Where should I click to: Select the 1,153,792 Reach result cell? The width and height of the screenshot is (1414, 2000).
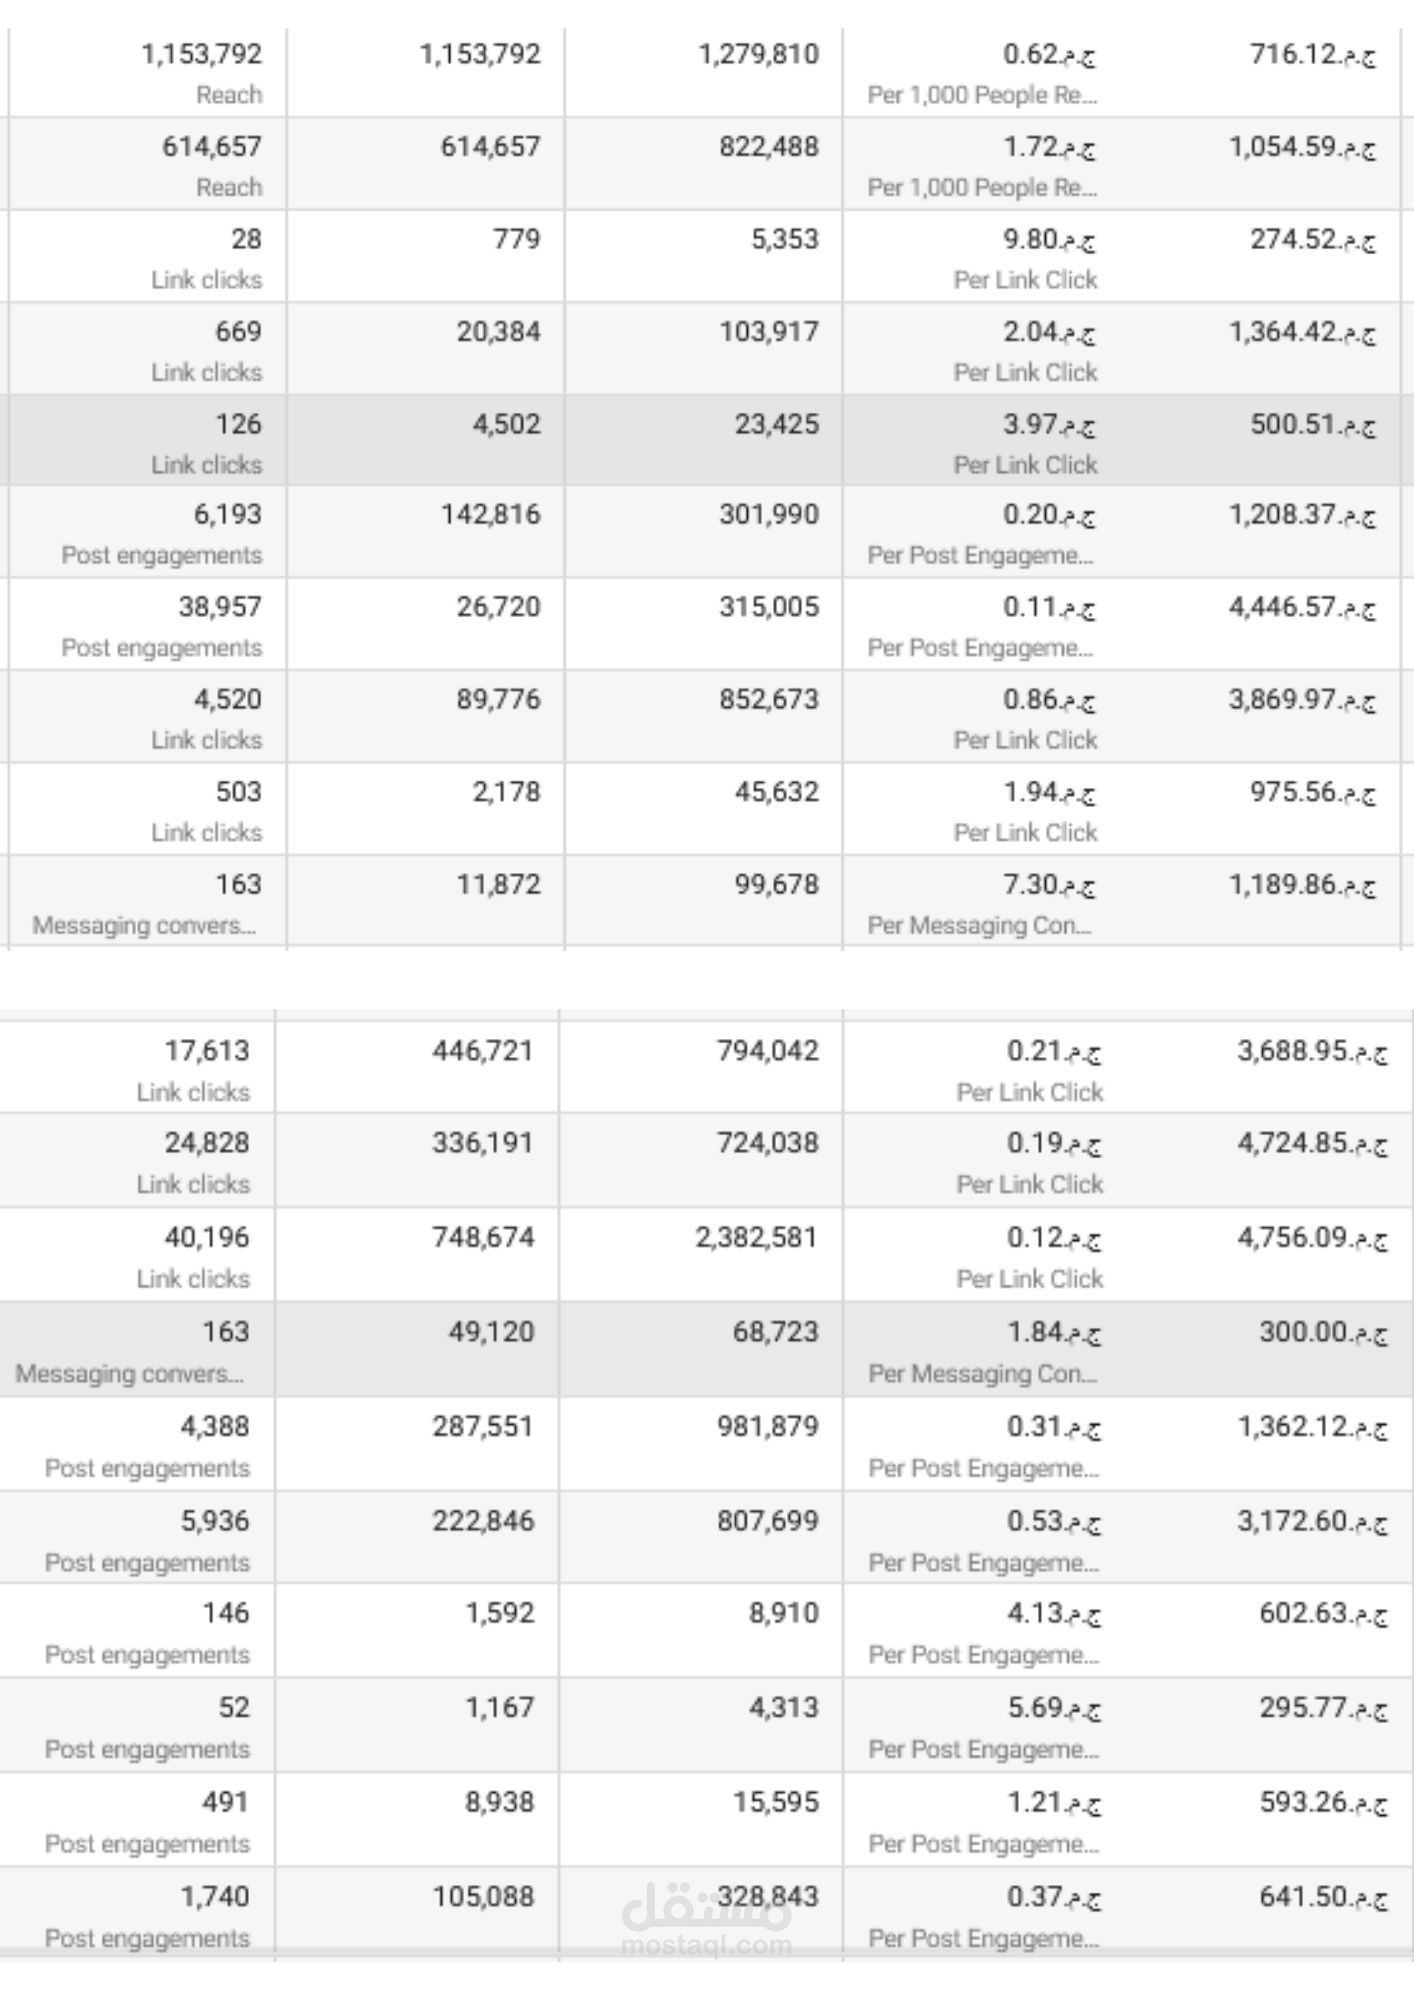coord(147,72)
